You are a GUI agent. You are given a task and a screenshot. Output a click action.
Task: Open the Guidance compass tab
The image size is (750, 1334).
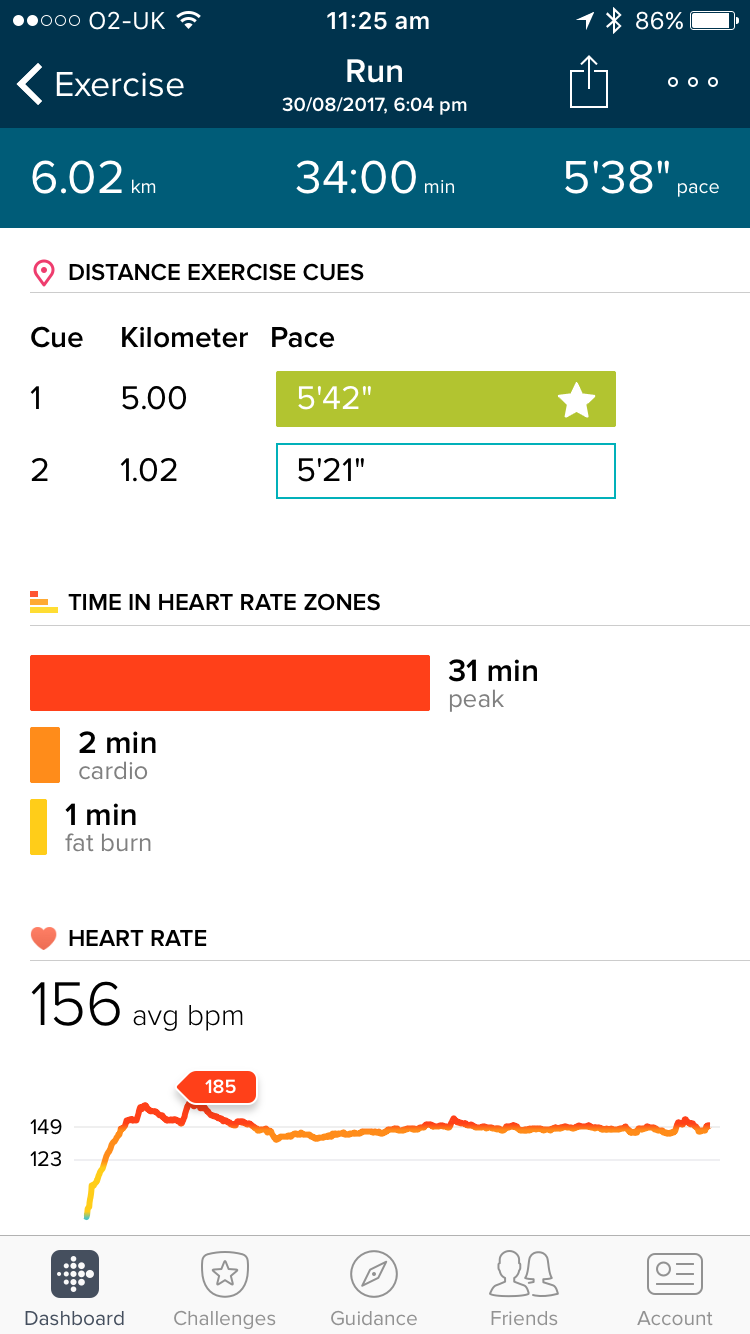click(374, 1288)
